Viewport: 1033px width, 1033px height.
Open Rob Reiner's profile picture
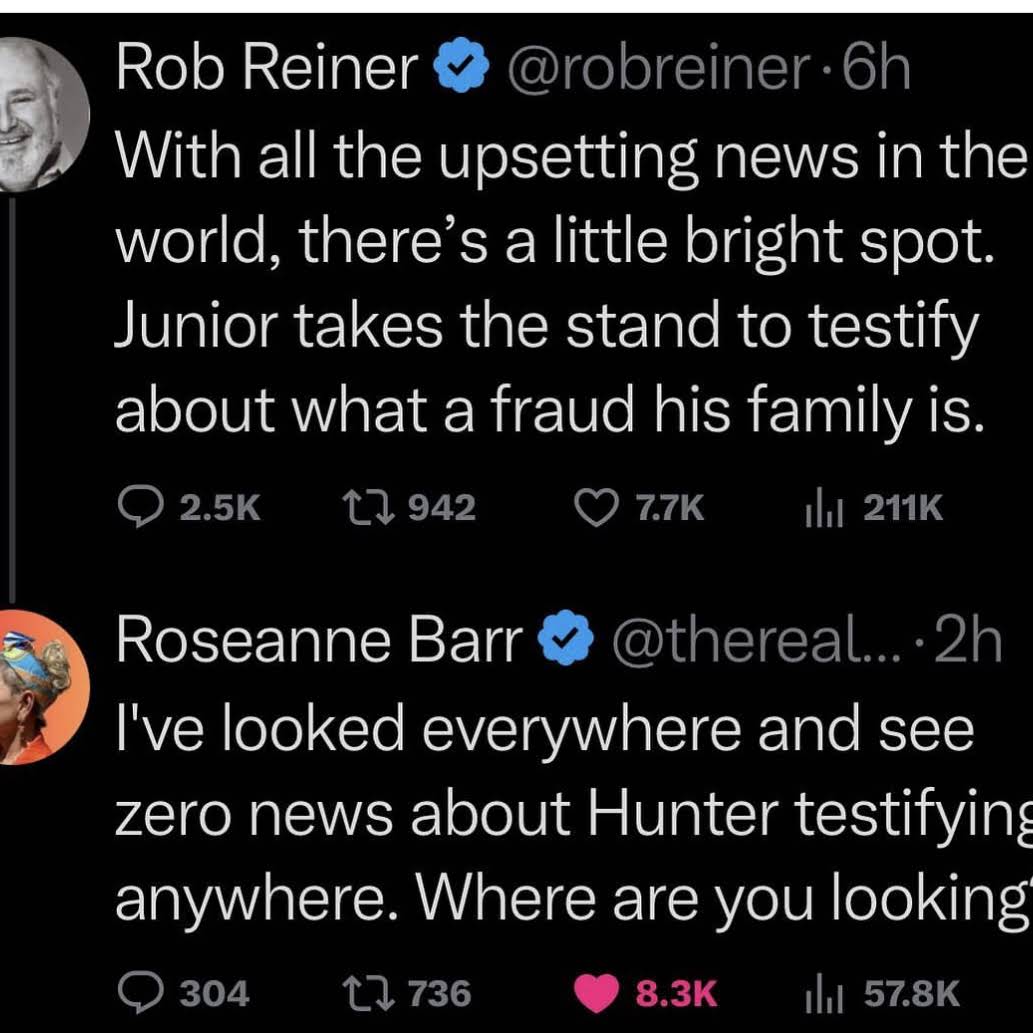(41, 114)
